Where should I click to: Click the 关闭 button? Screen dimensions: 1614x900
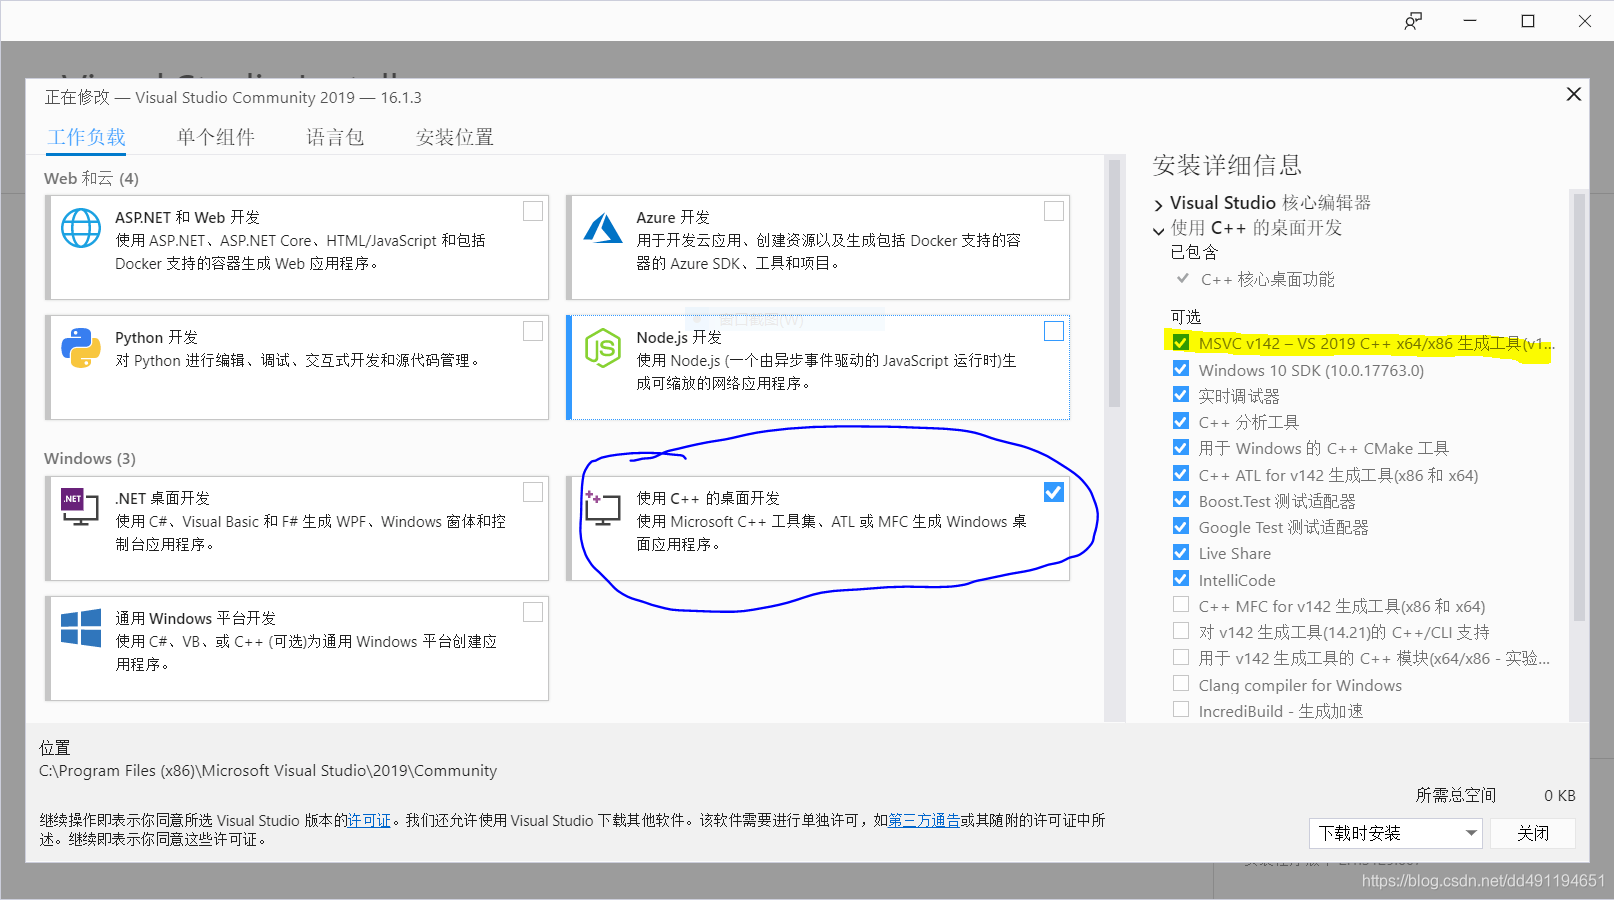pos(1533,833)
